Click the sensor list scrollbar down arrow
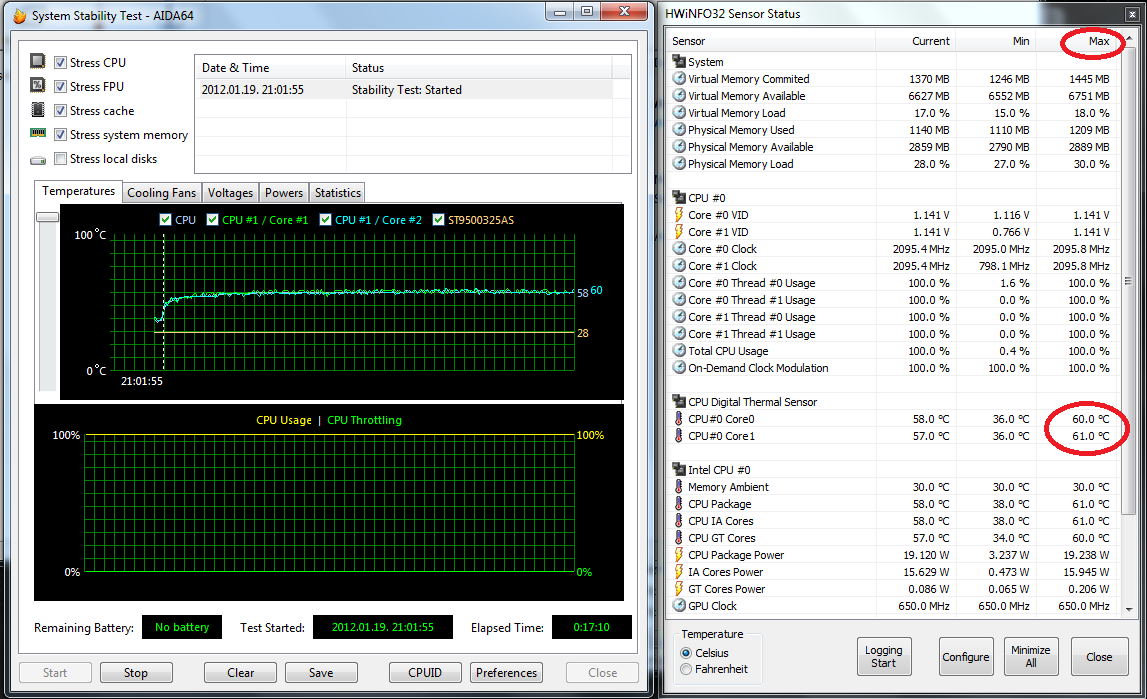1147x699 pixels. [1127, 606]
